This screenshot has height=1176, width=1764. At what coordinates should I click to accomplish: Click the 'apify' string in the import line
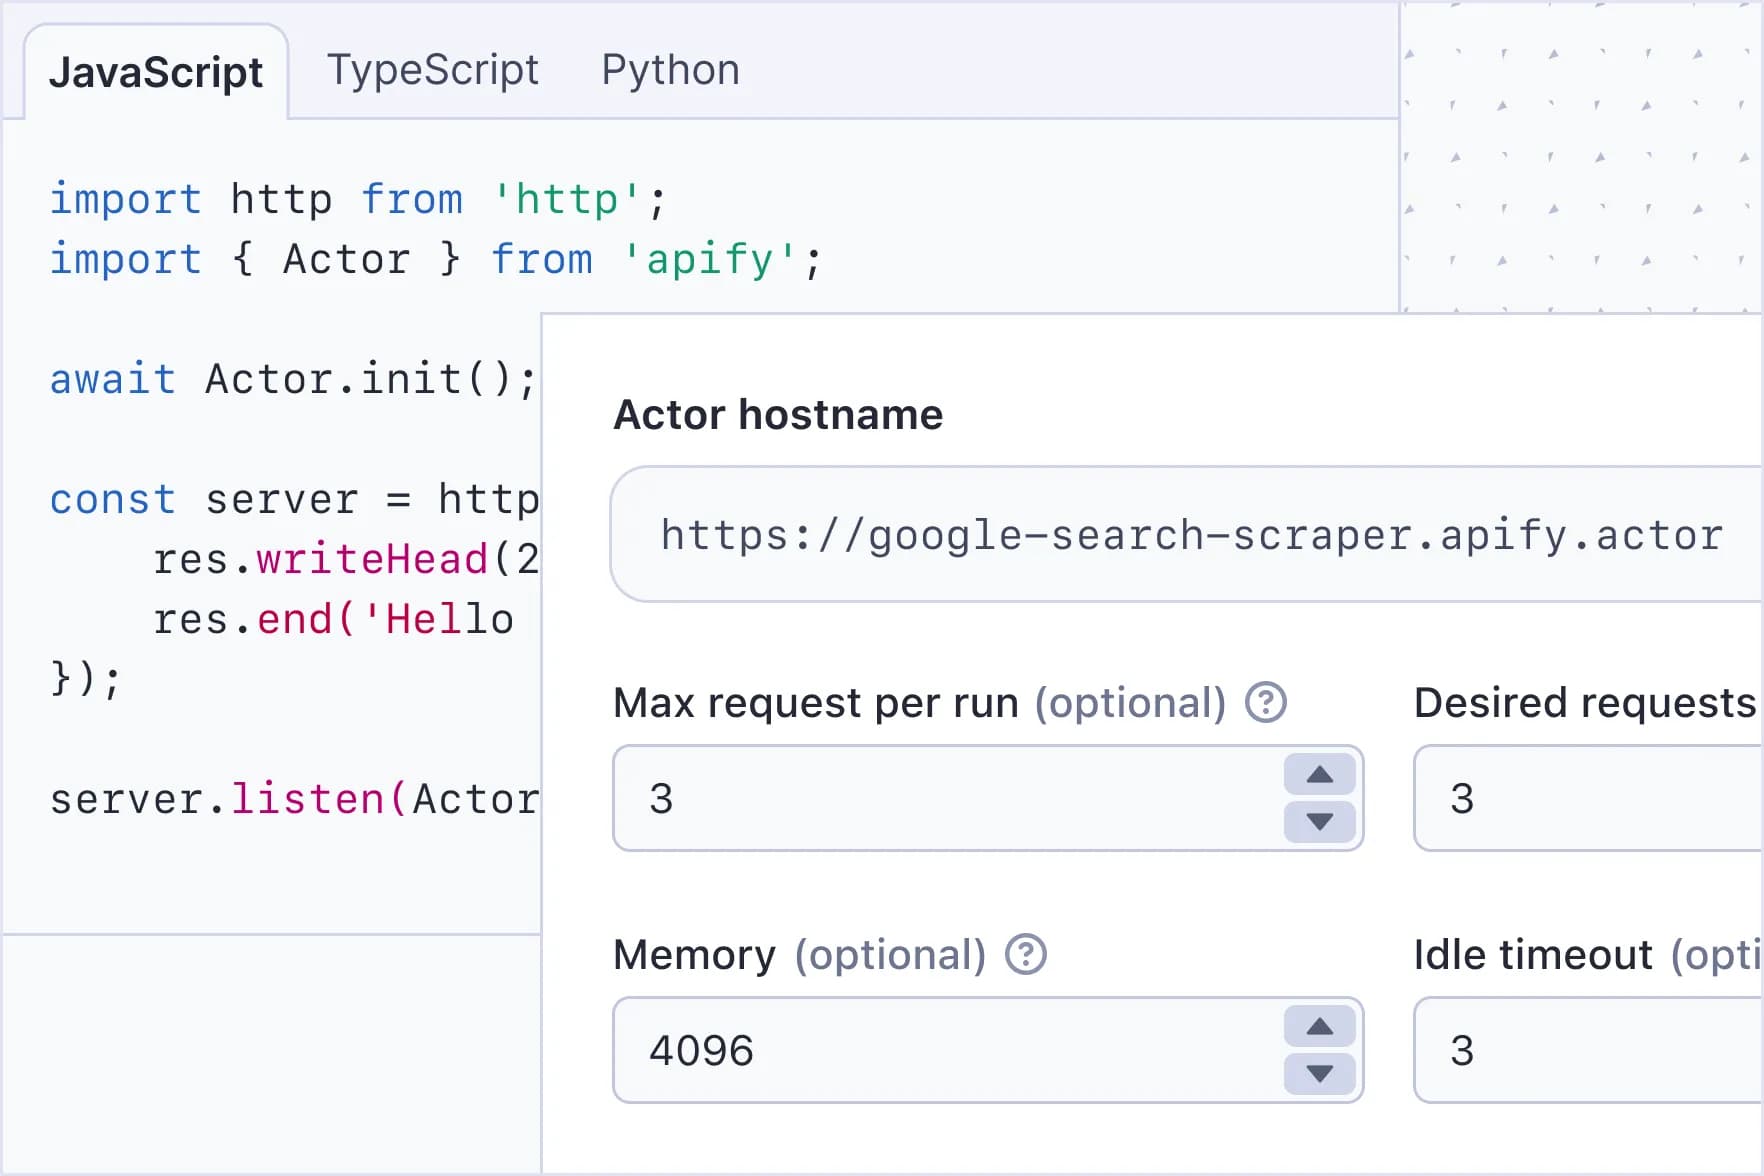(709, 259)
